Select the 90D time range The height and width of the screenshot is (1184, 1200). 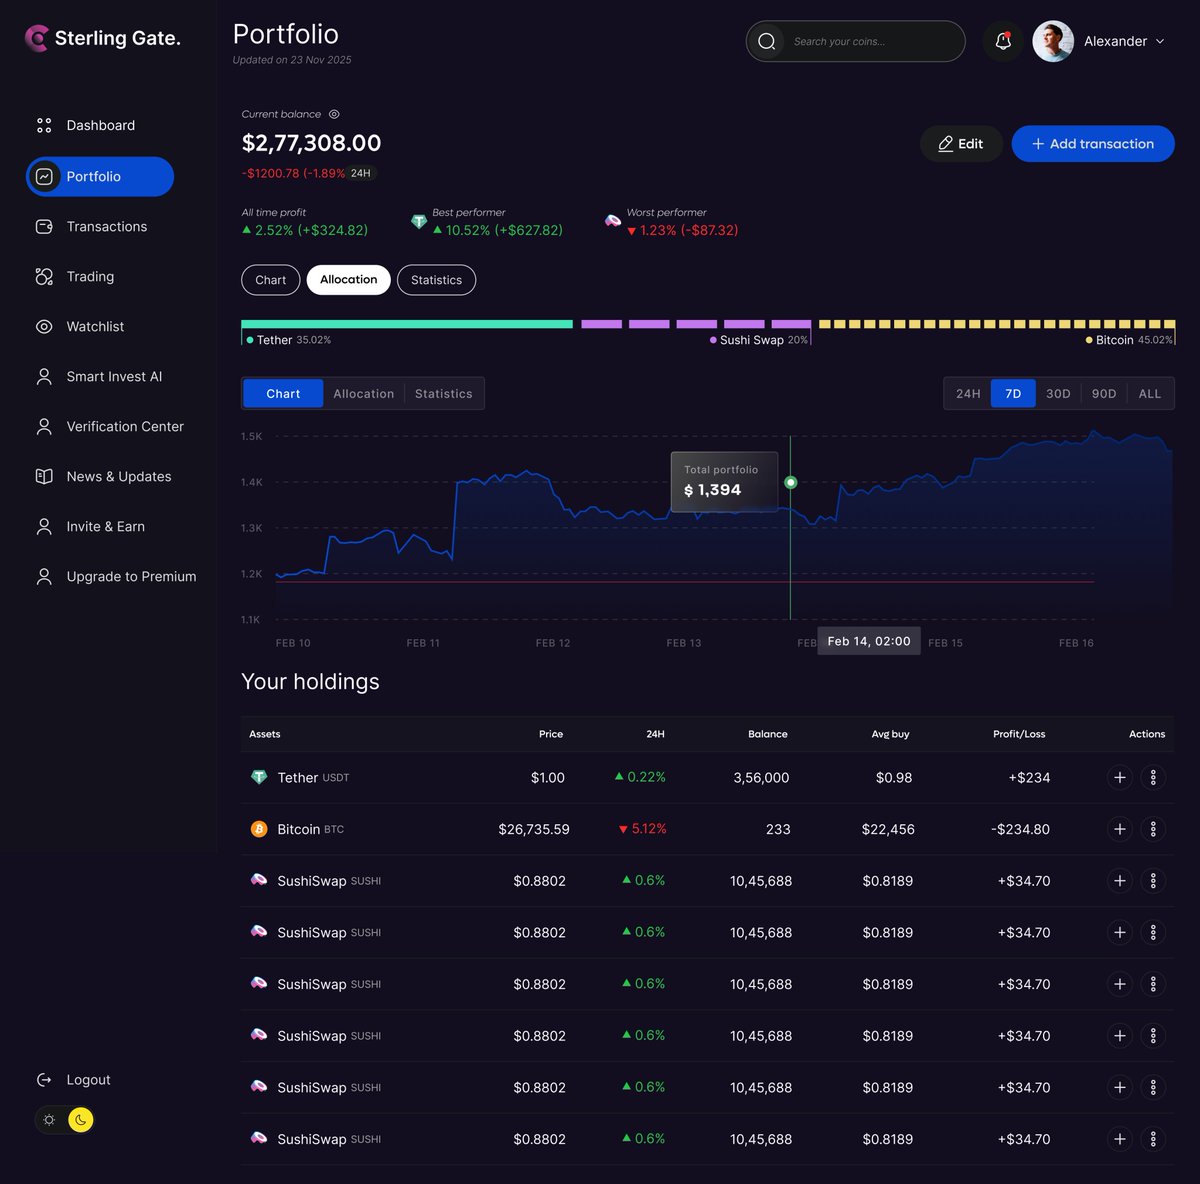[x=1104, y=394]
